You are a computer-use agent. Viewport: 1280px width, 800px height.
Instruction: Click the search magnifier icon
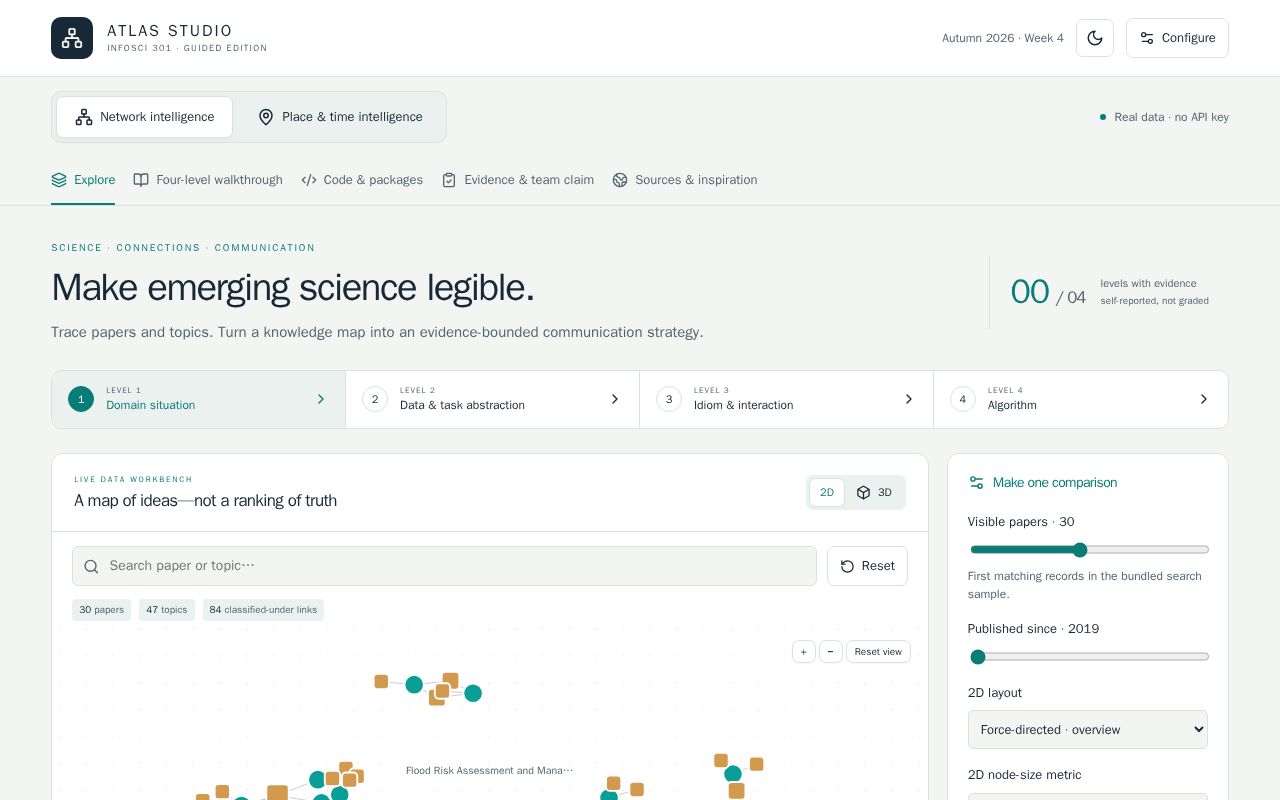pos(91,567)
